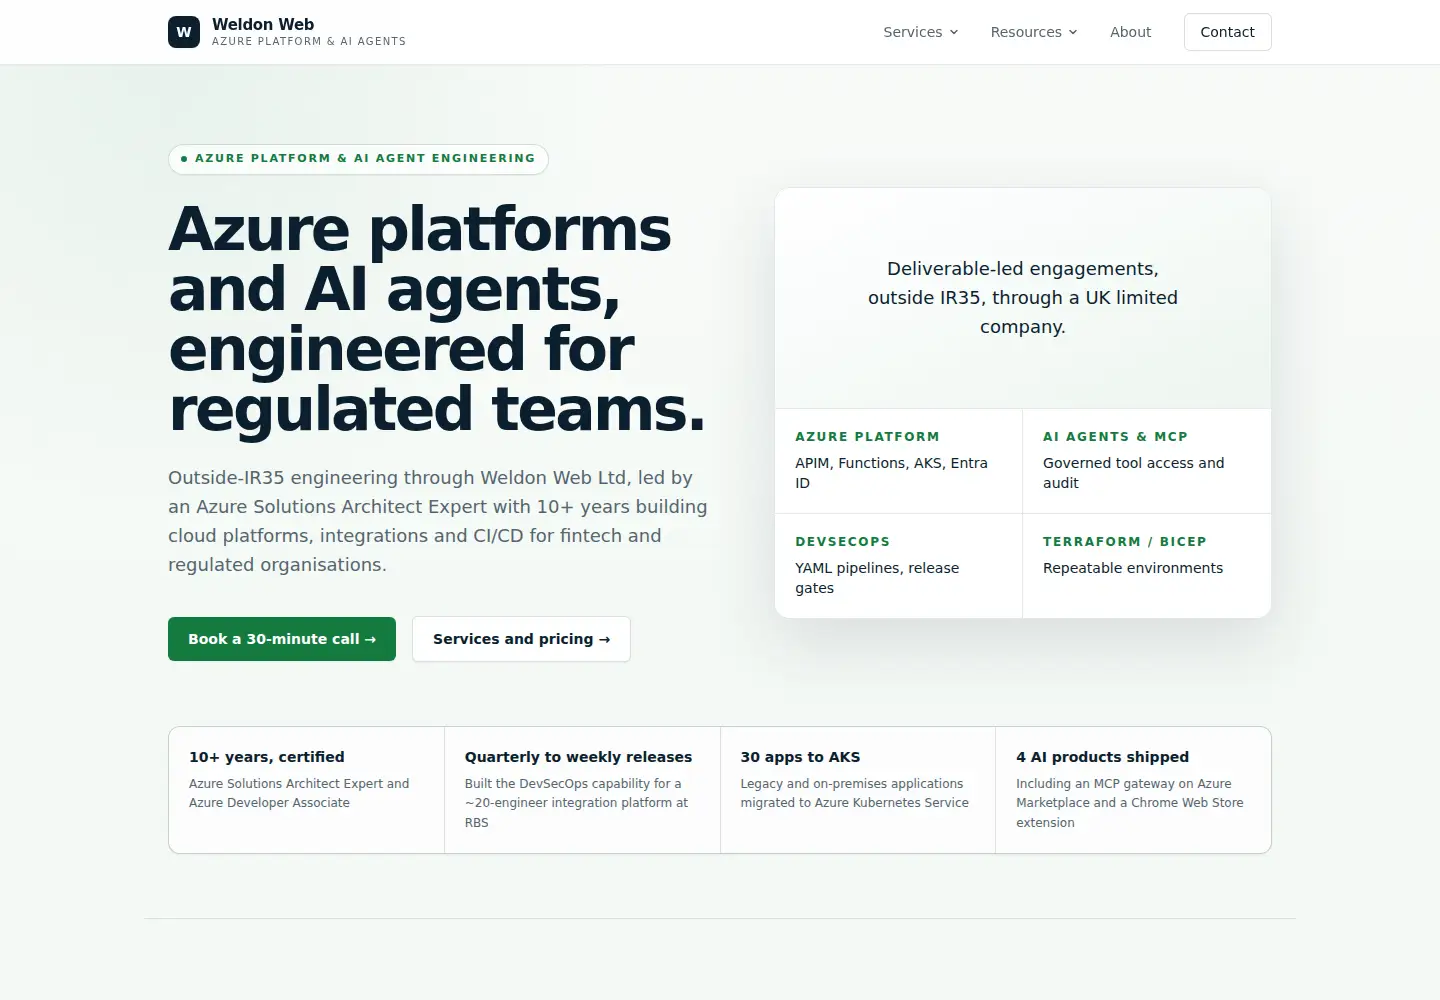Click the main "Azure platforms and AI agents" headline
Viewport: 1440px width, 1000px height.
tap(437, 319)
